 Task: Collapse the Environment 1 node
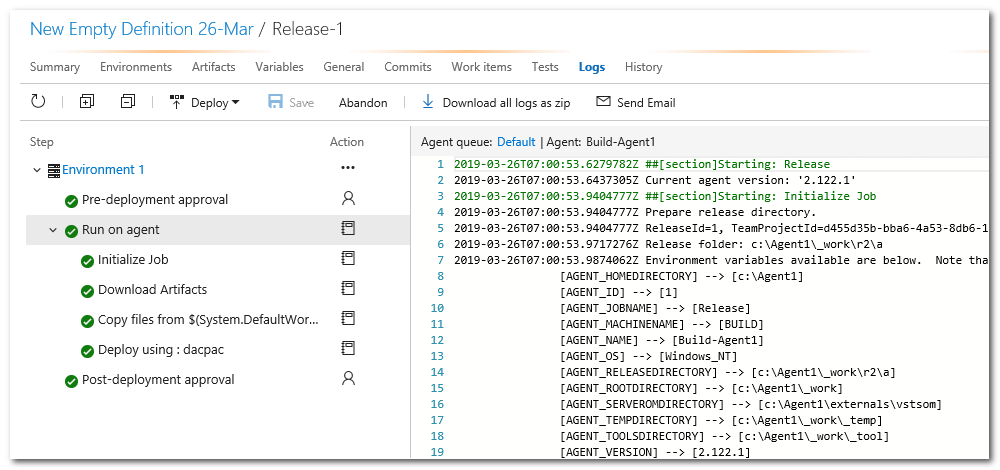tap(38, 170)
